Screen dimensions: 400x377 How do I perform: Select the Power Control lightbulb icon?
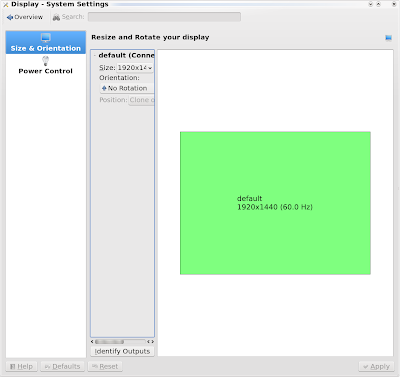[x=45, y=61]
